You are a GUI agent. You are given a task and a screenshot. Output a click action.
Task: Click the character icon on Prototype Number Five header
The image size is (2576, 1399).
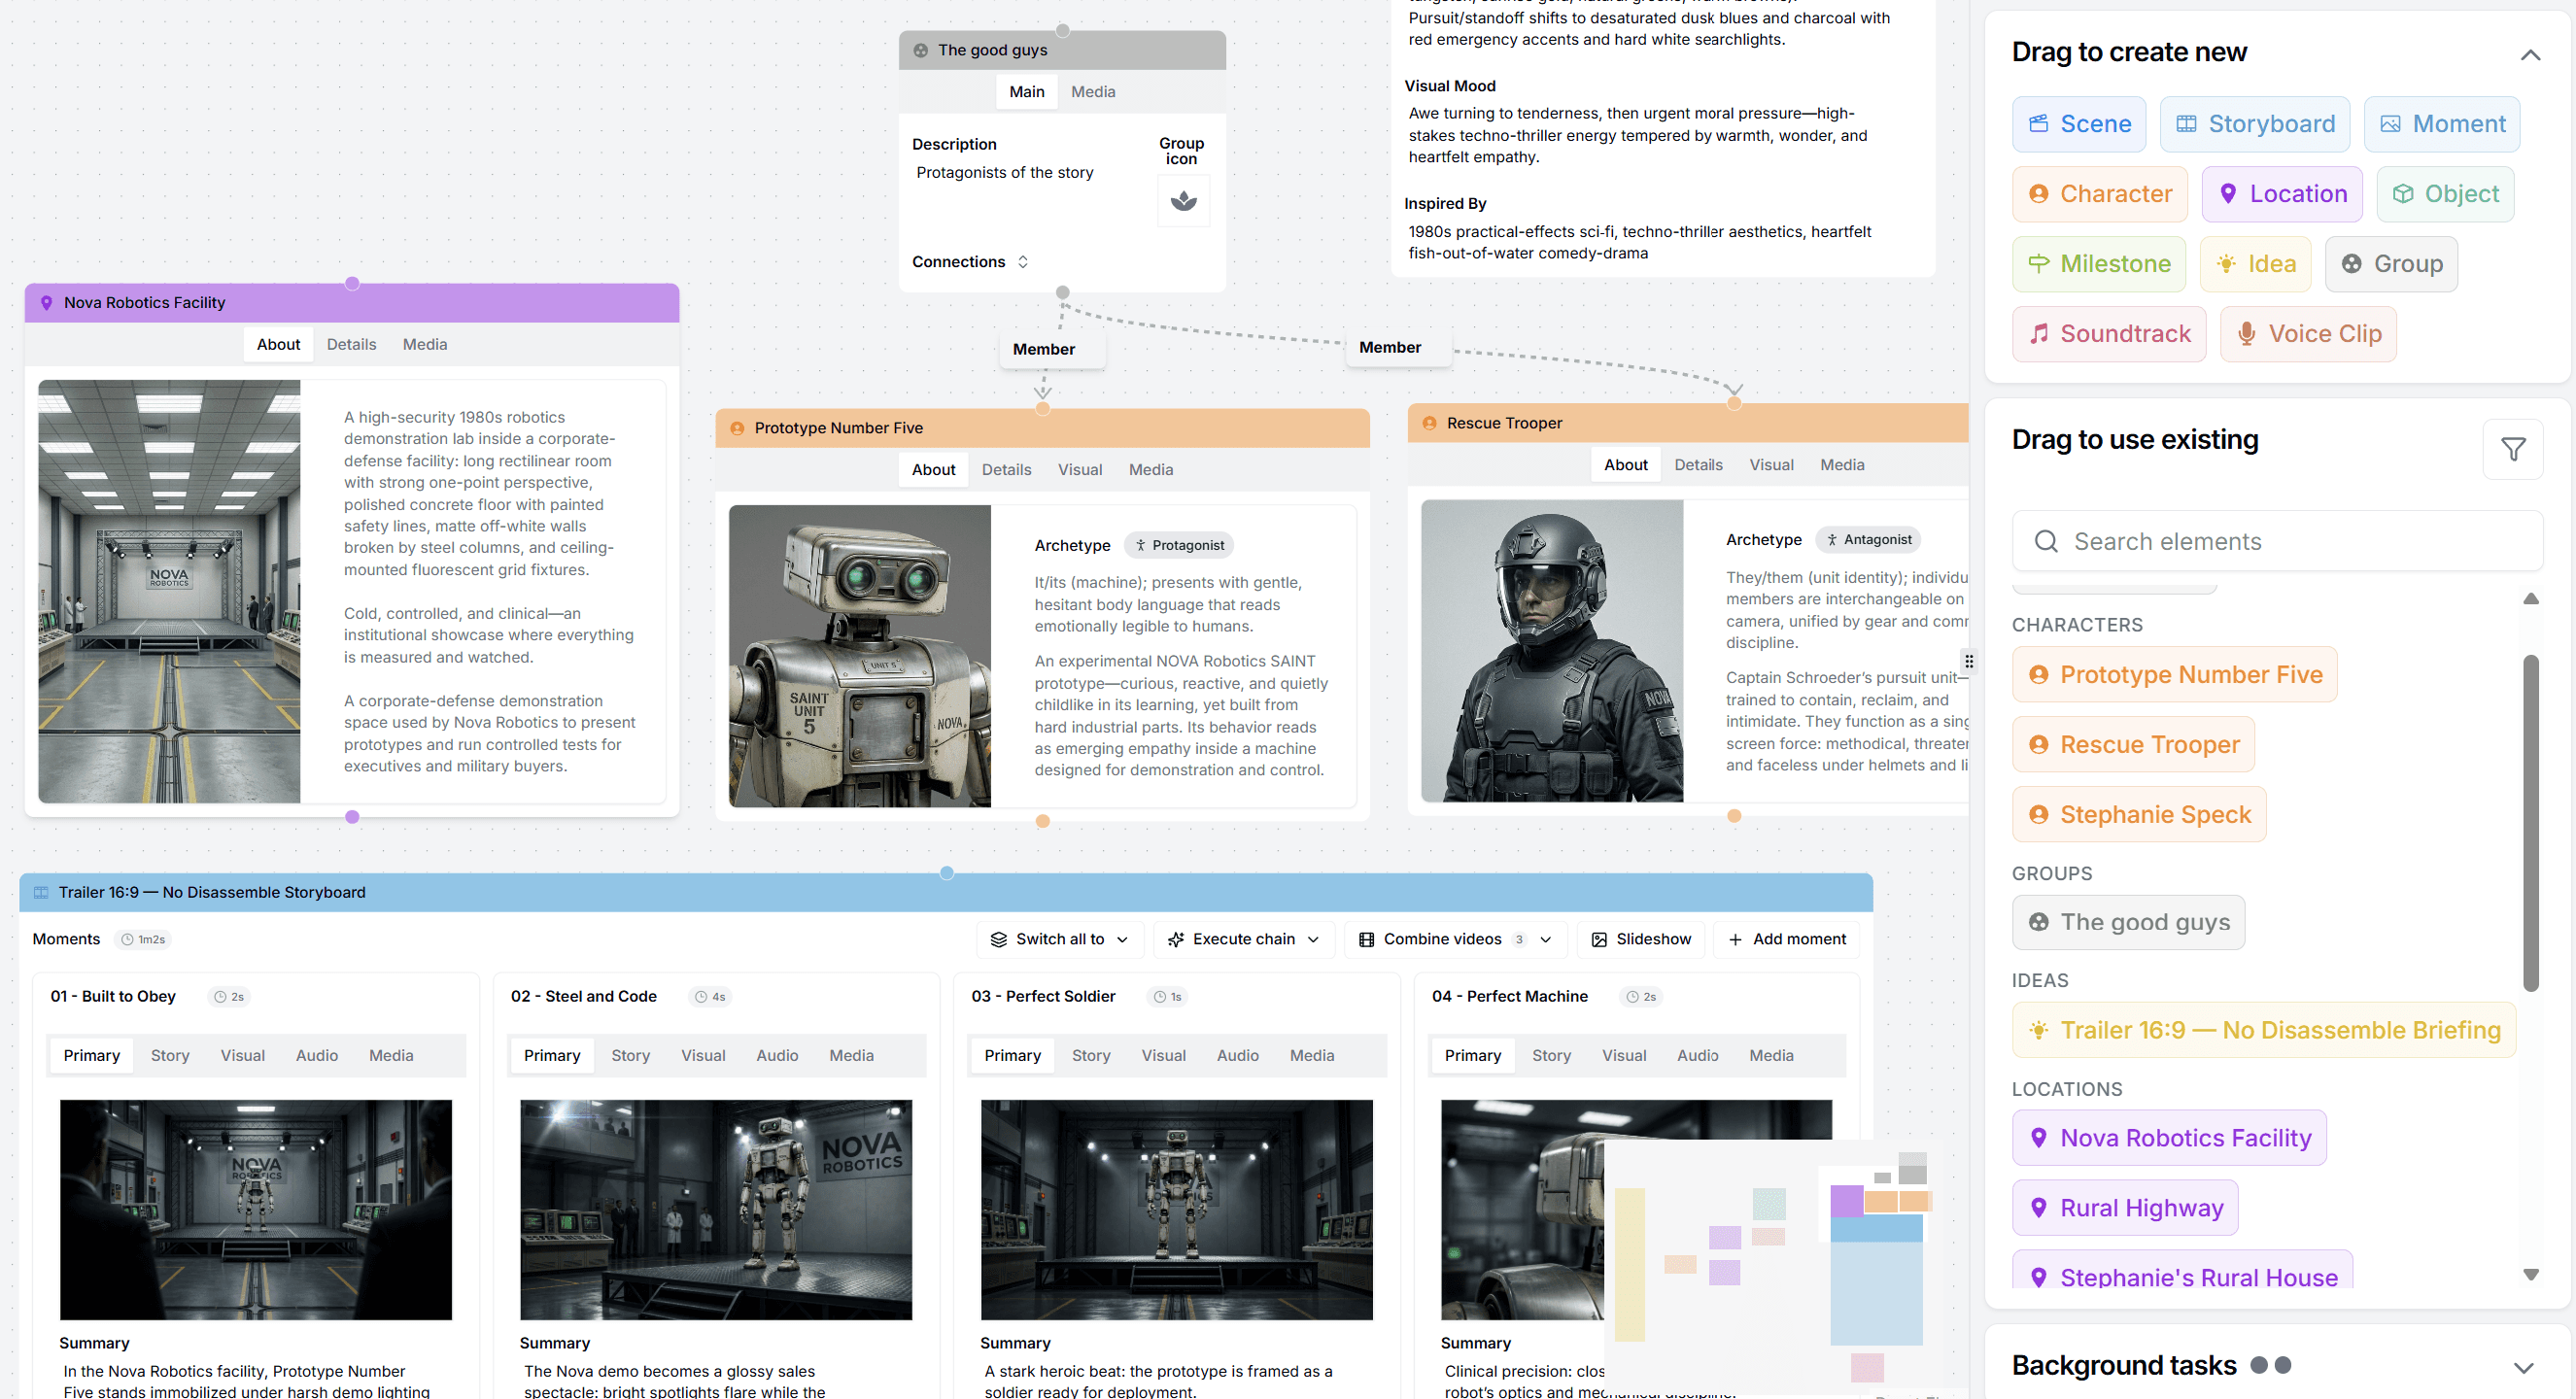point(737,428)
